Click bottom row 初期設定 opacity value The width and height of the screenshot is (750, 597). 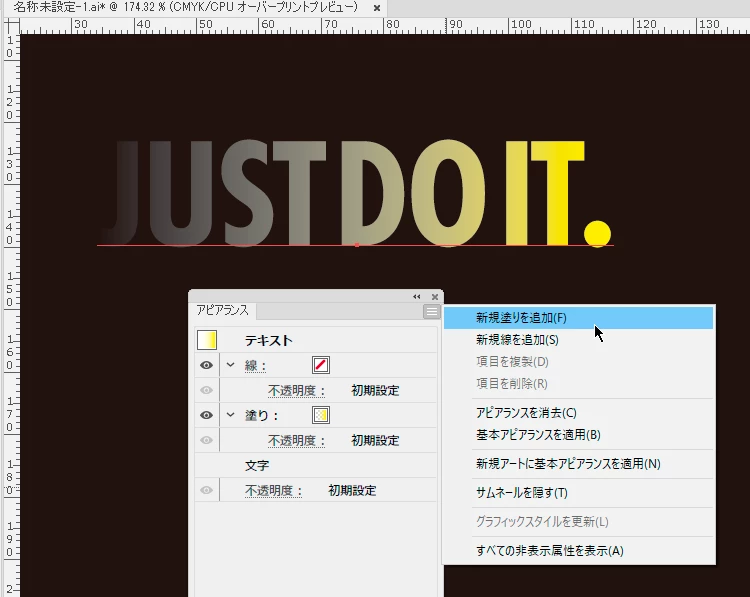[353, 491]
